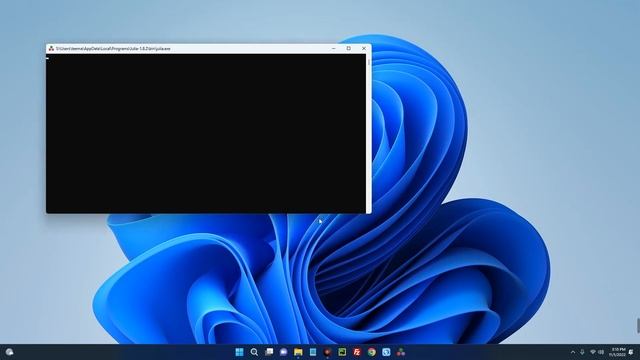Open Google Chrome from the taskbar

(x=372, y=352)
